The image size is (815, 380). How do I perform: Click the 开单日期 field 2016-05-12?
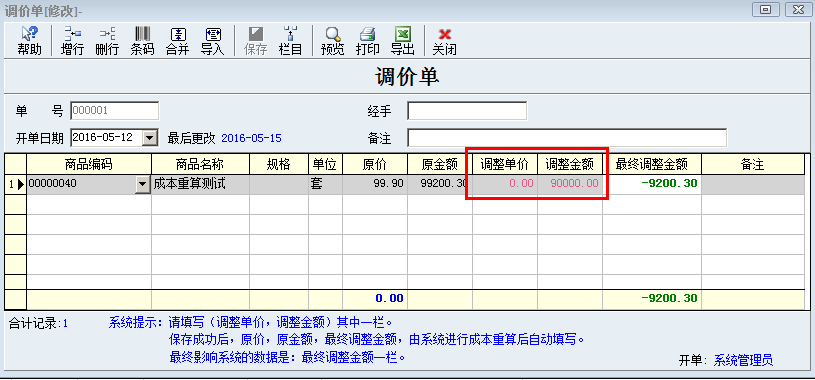click(106, 138)
